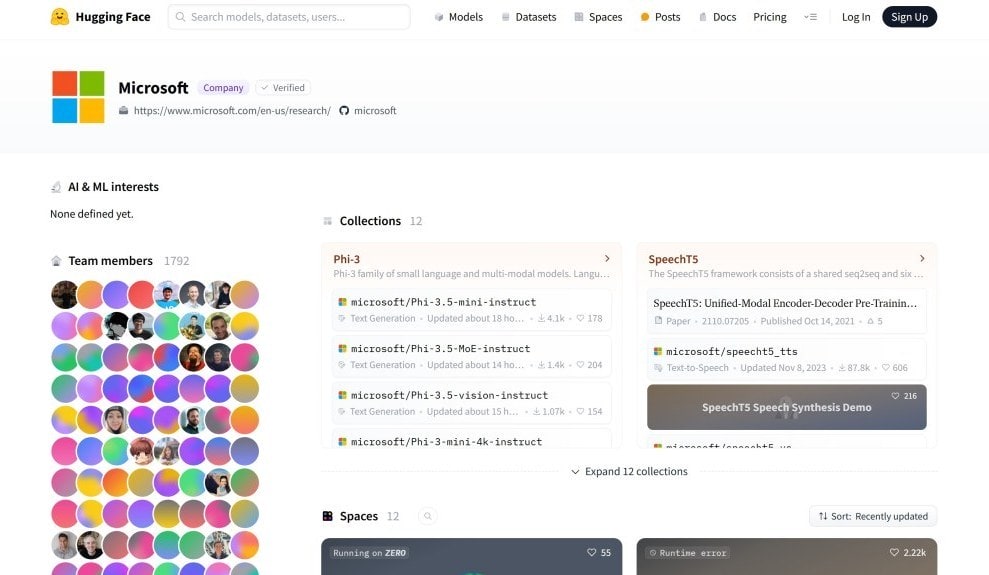Click the Company badge
989x575 pixels.
(x=223, y=88)
